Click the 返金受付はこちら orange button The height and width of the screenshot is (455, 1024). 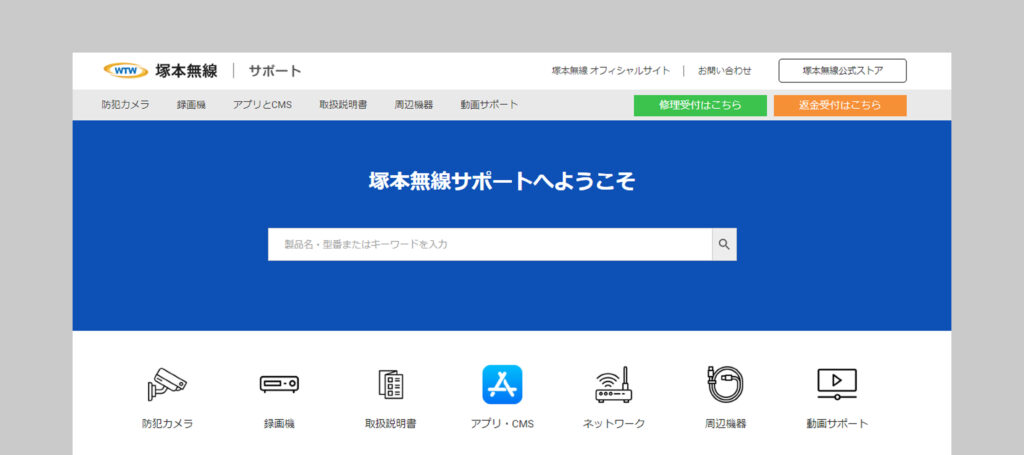tap(840, 105)
